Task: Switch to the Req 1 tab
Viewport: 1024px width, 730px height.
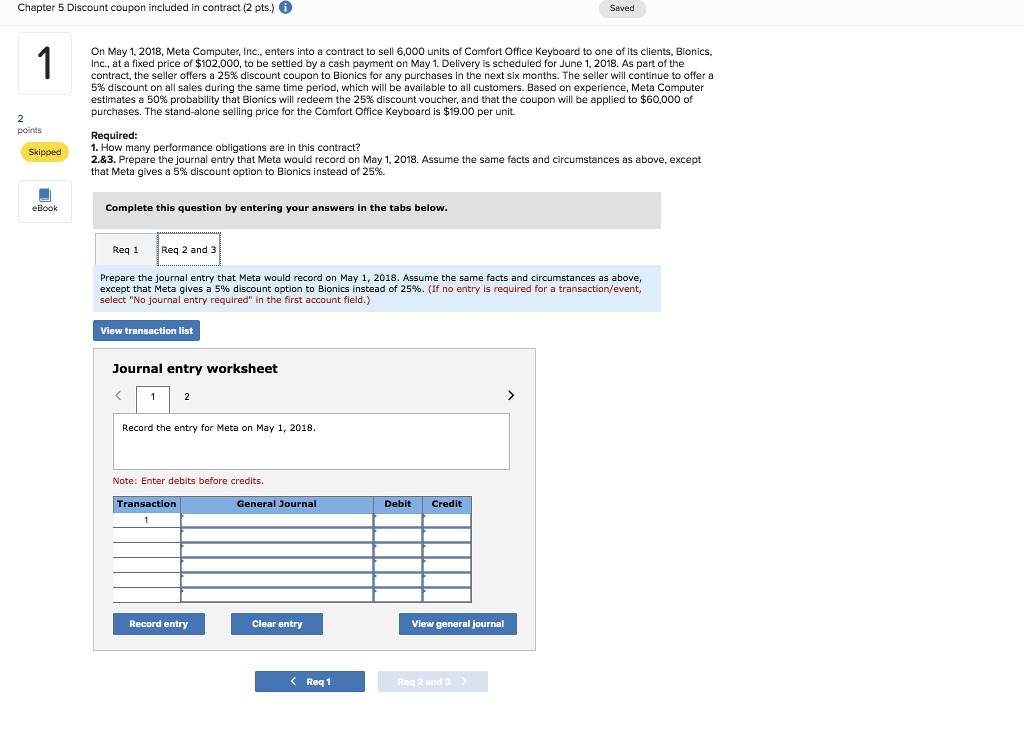Action: tap(125, 249)
